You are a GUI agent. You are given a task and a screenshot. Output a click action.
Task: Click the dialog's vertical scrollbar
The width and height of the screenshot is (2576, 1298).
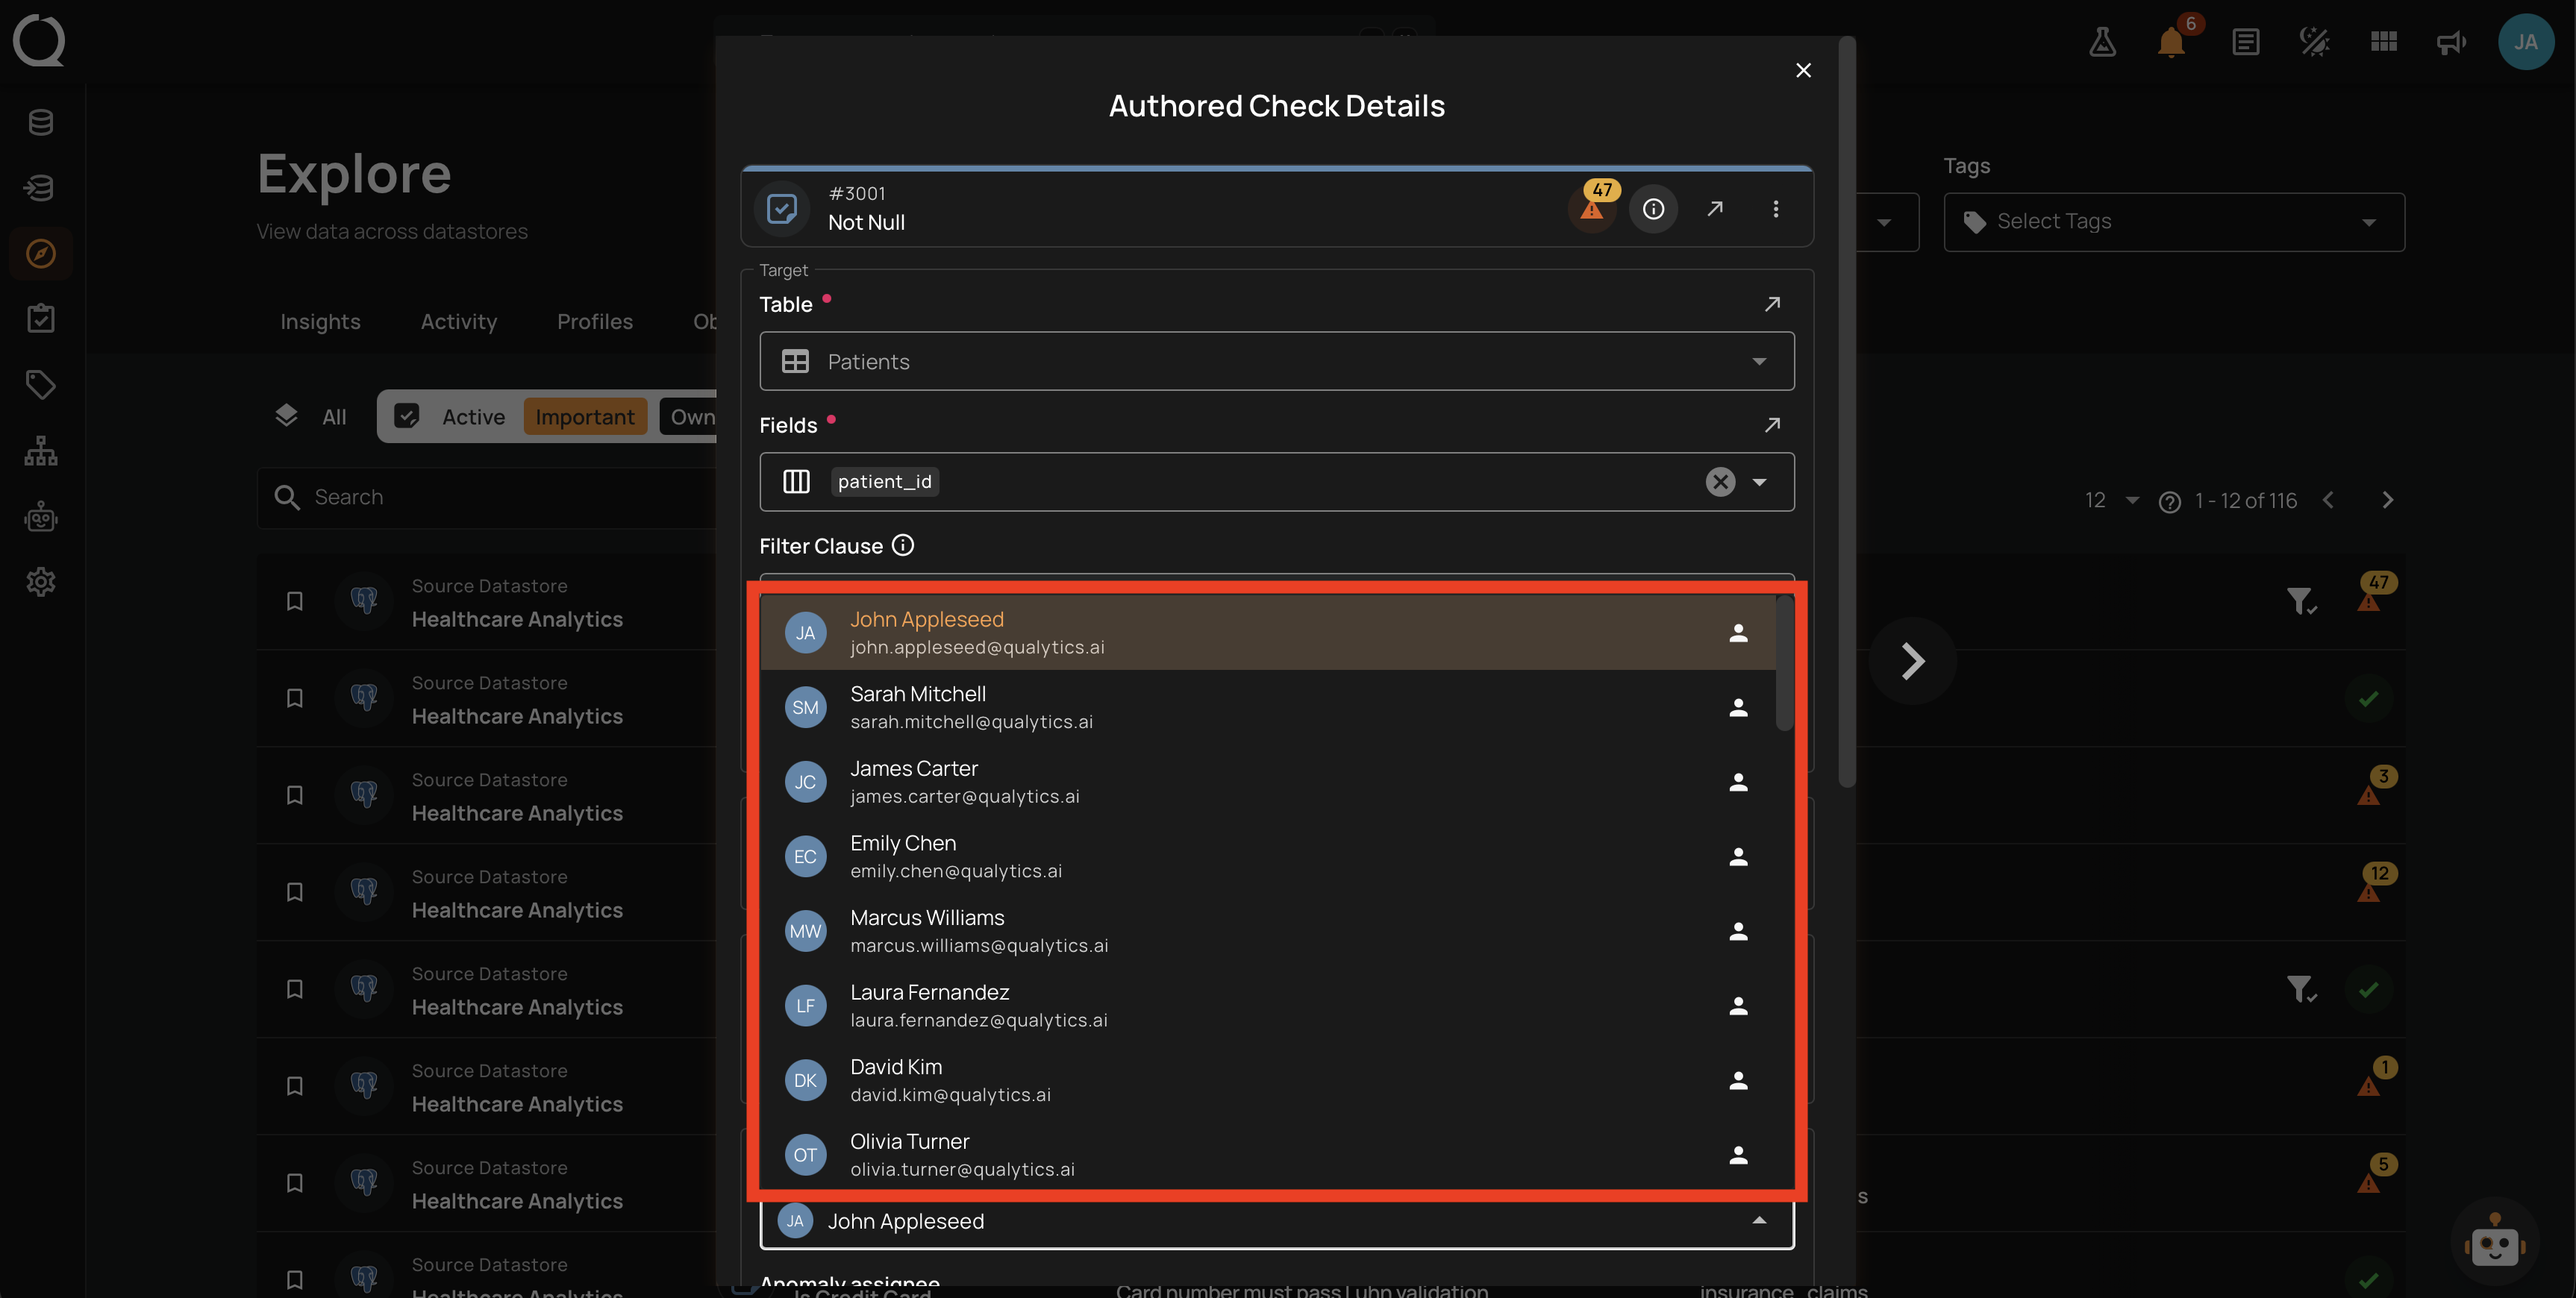click(1847, 412)
